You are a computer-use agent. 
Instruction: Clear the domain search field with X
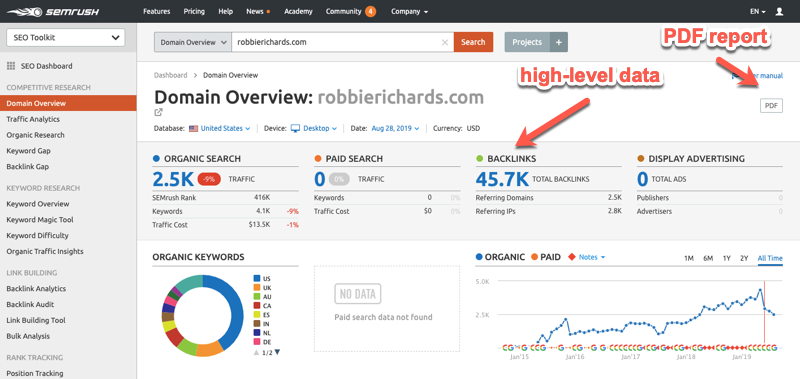[x=445, y=42]
